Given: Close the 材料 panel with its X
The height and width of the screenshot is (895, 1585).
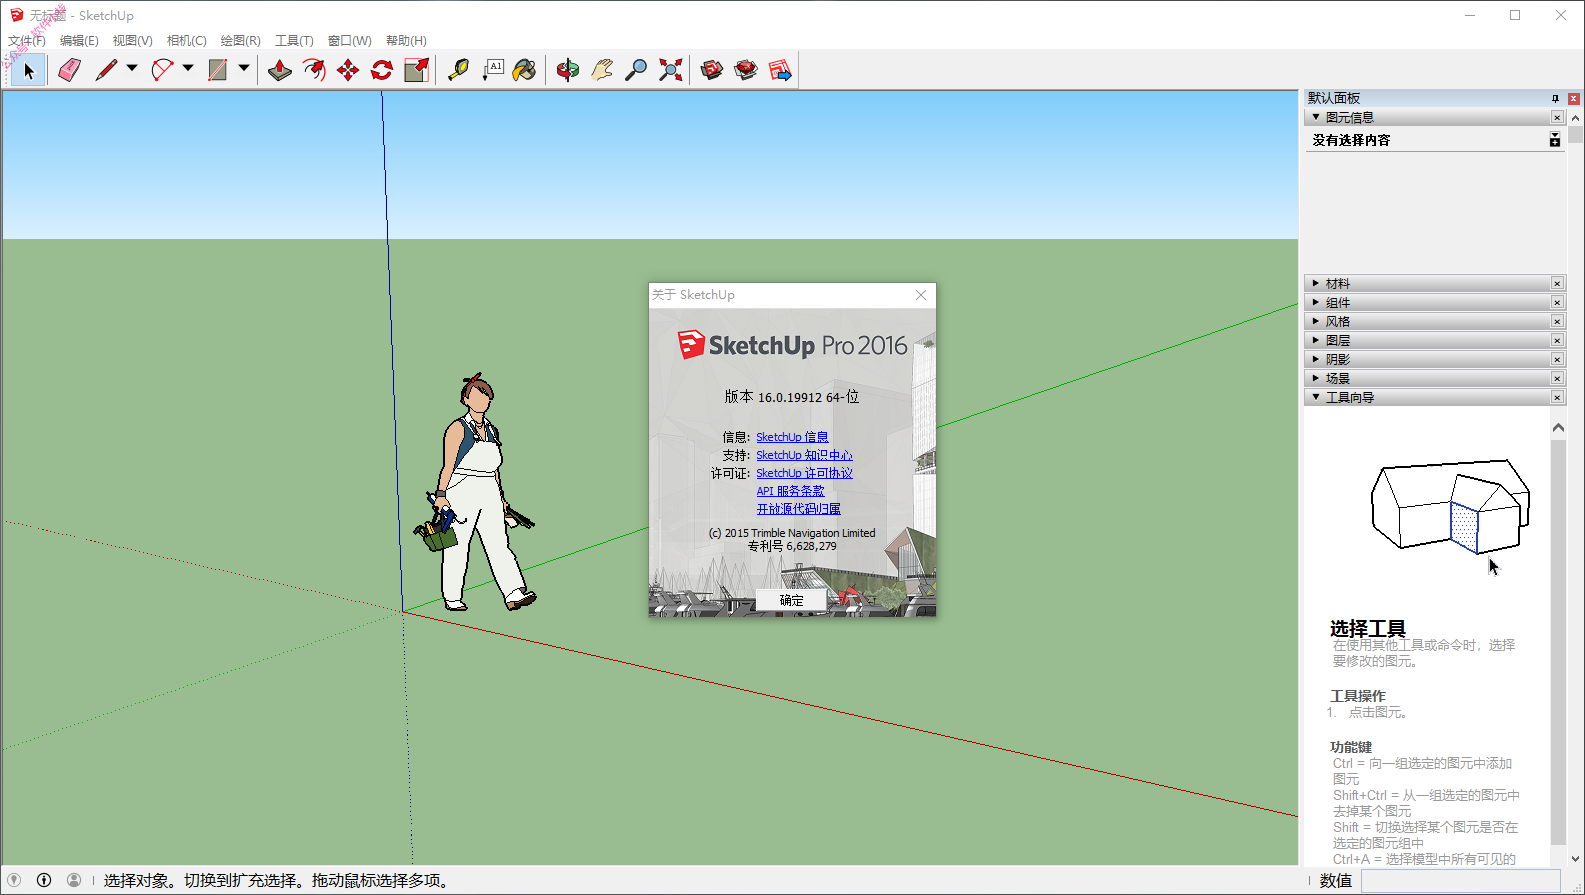Looking at the screenshot, I should pos(1557,283).
